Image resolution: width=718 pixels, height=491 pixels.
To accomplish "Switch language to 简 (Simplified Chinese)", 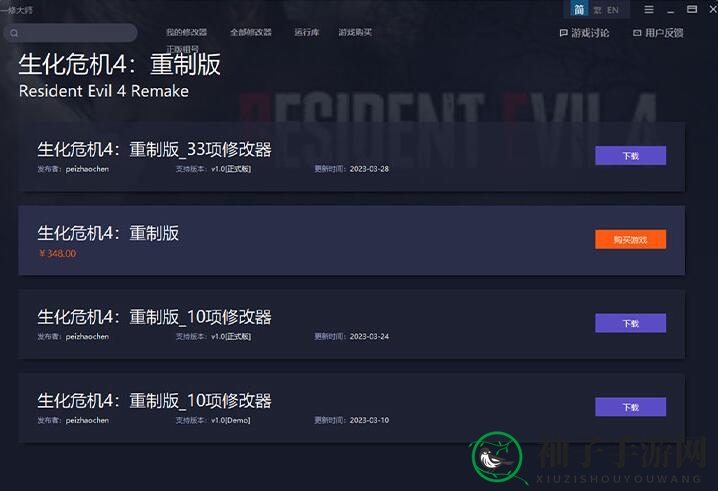I will click(579, 9).
